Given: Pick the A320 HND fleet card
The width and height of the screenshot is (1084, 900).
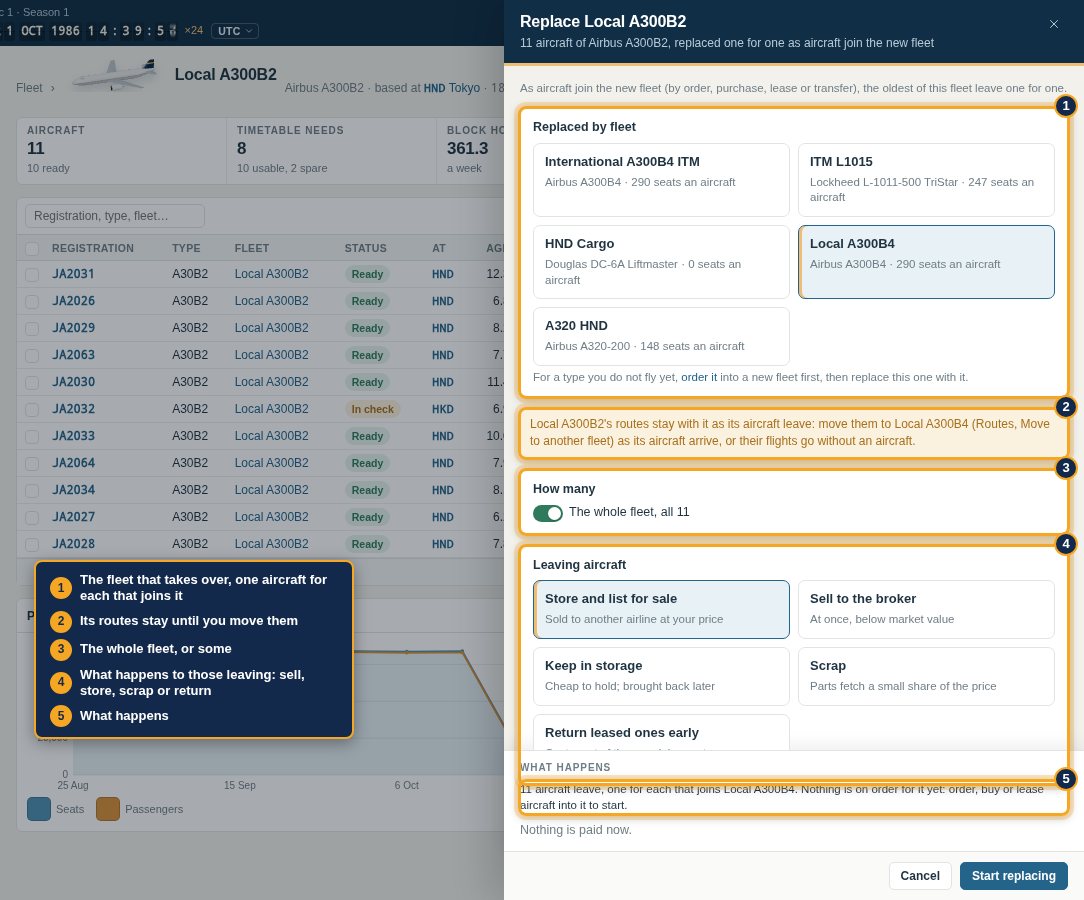Looking at the screenshot, I should (661, 336).
